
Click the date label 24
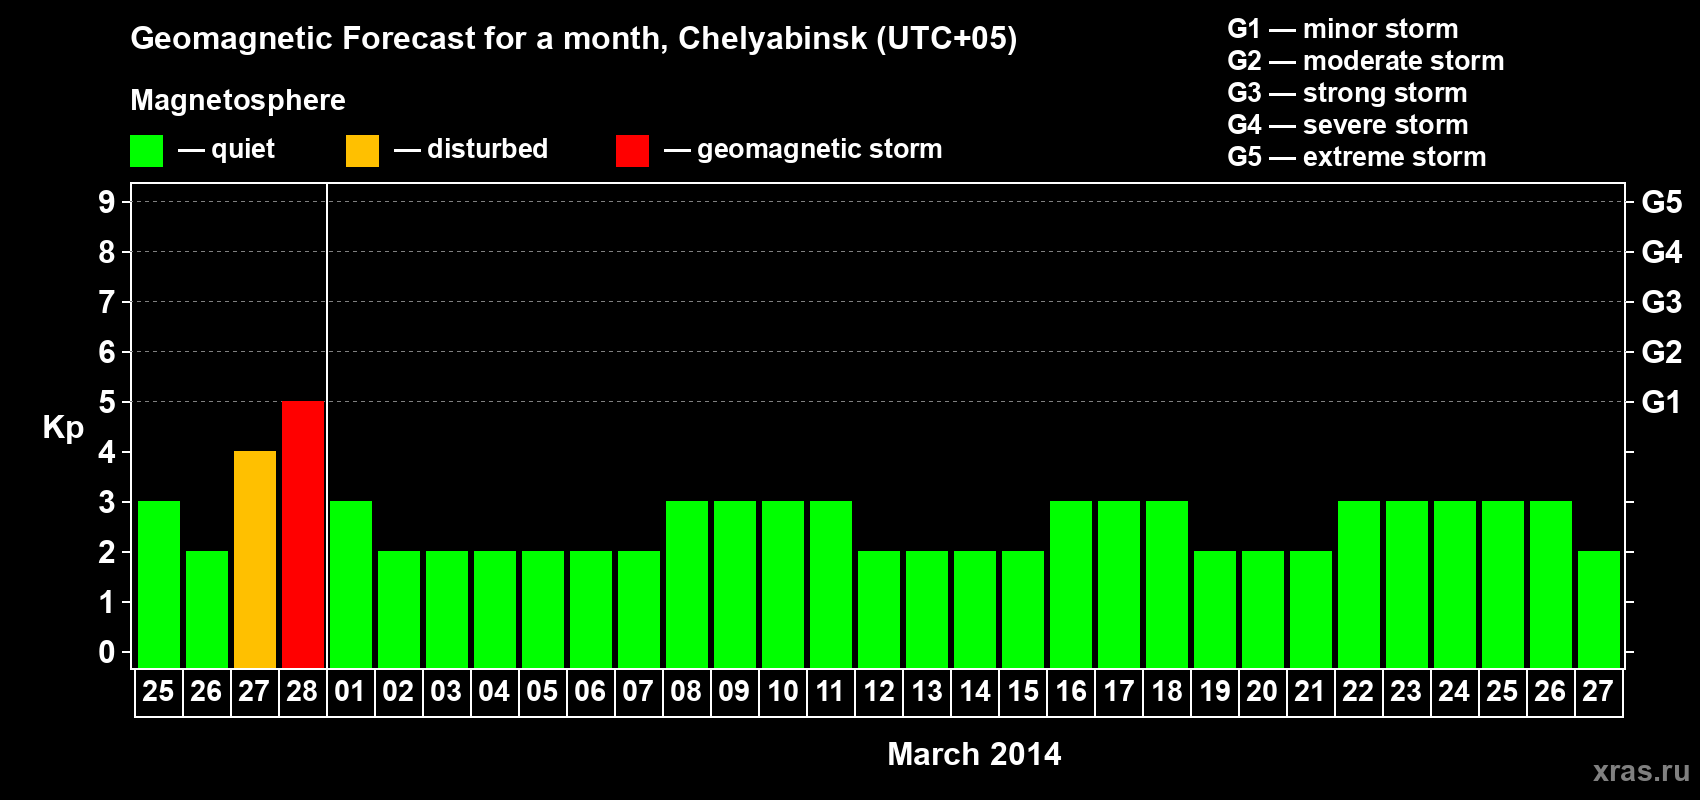pos(1454,692)
